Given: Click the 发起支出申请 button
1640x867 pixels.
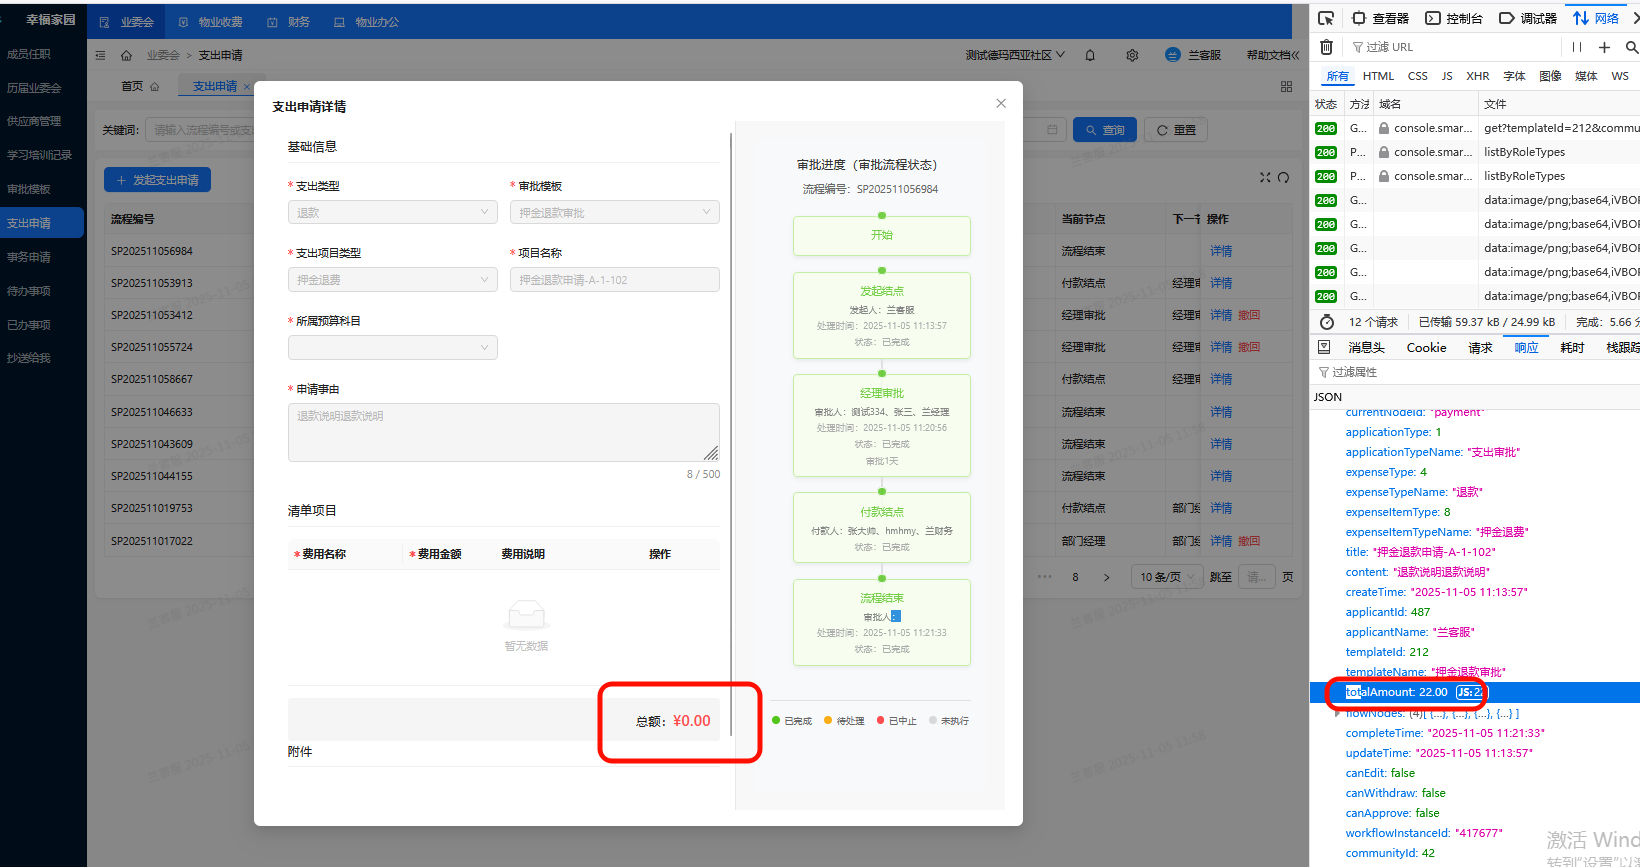Looking at the screenshot, I should 157,180.
